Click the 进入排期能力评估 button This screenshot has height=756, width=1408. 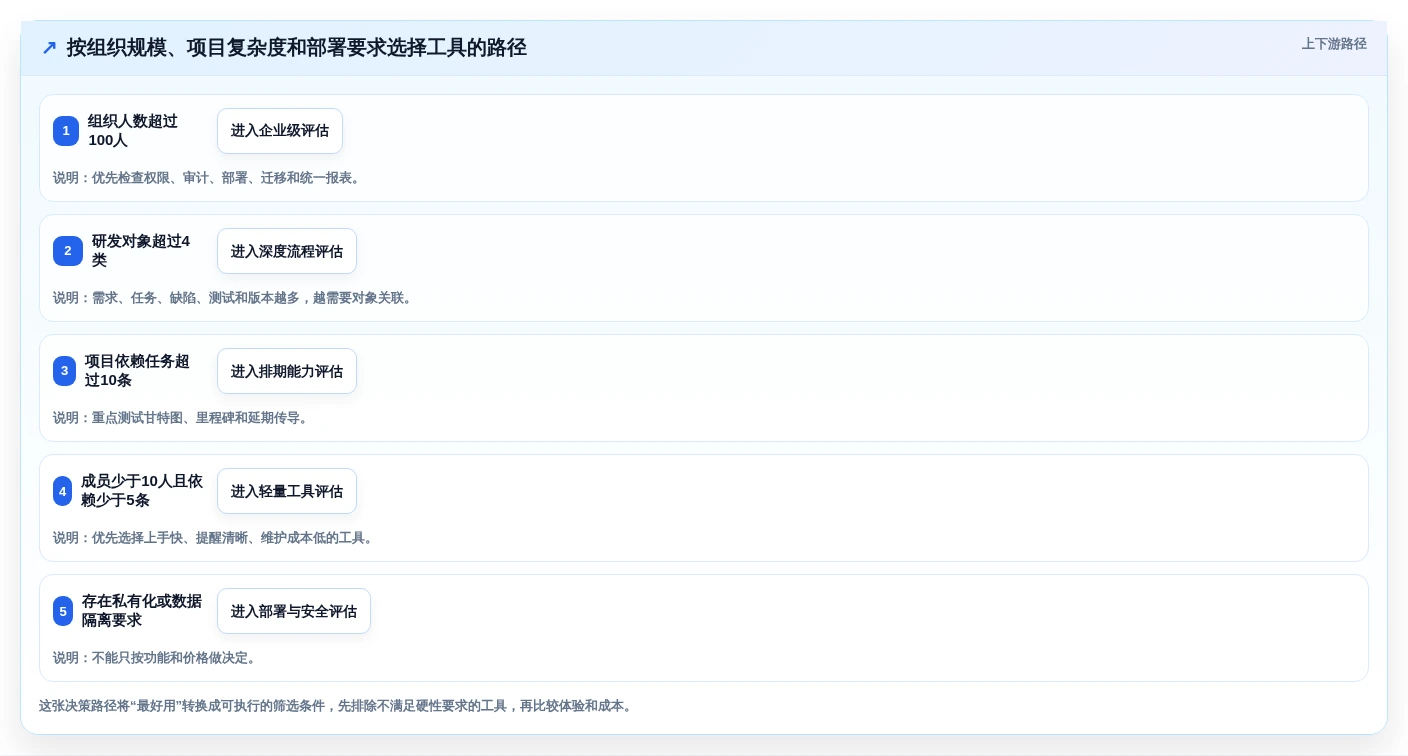click(287, 371)
